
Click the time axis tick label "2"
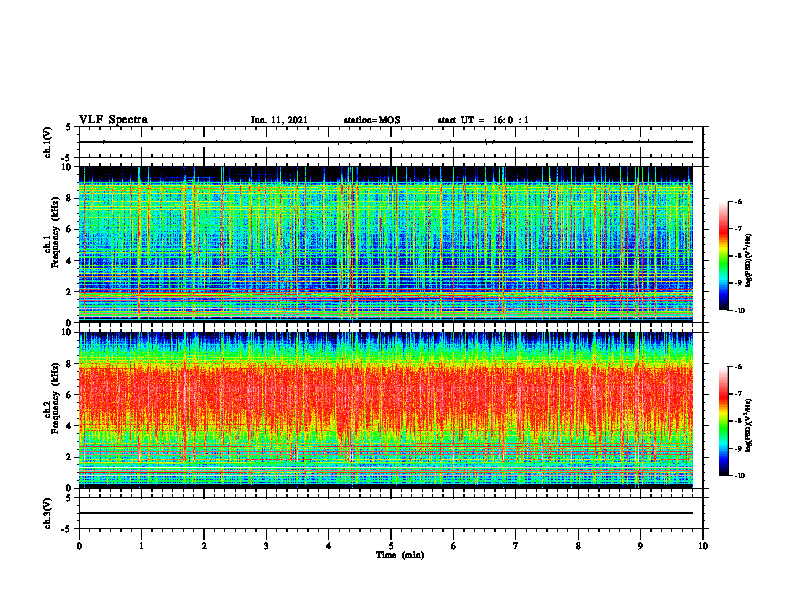[204, 546]
